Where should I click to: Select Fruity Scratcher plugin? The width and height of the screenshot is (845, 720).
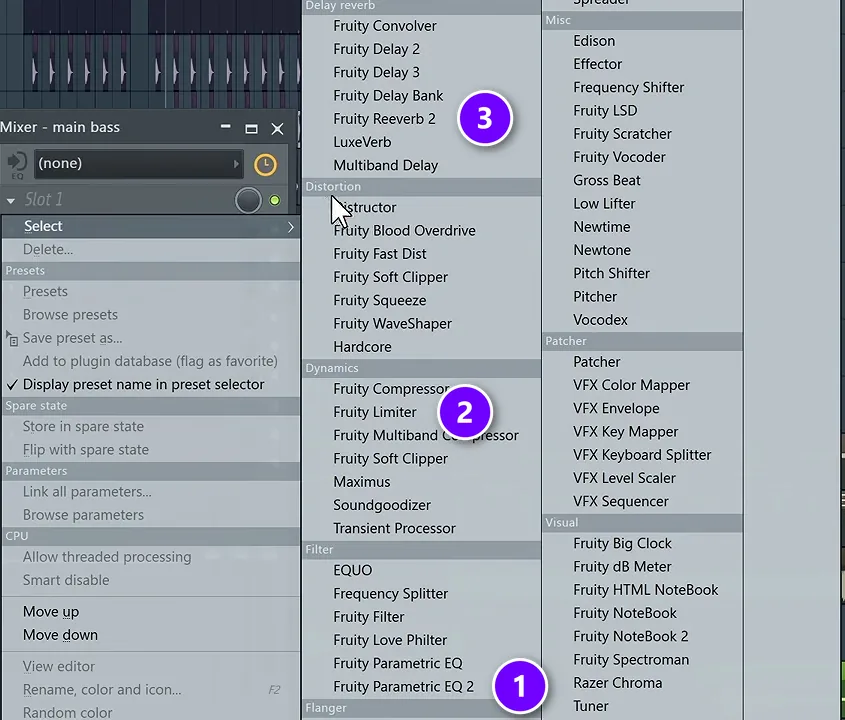[622, 134]
